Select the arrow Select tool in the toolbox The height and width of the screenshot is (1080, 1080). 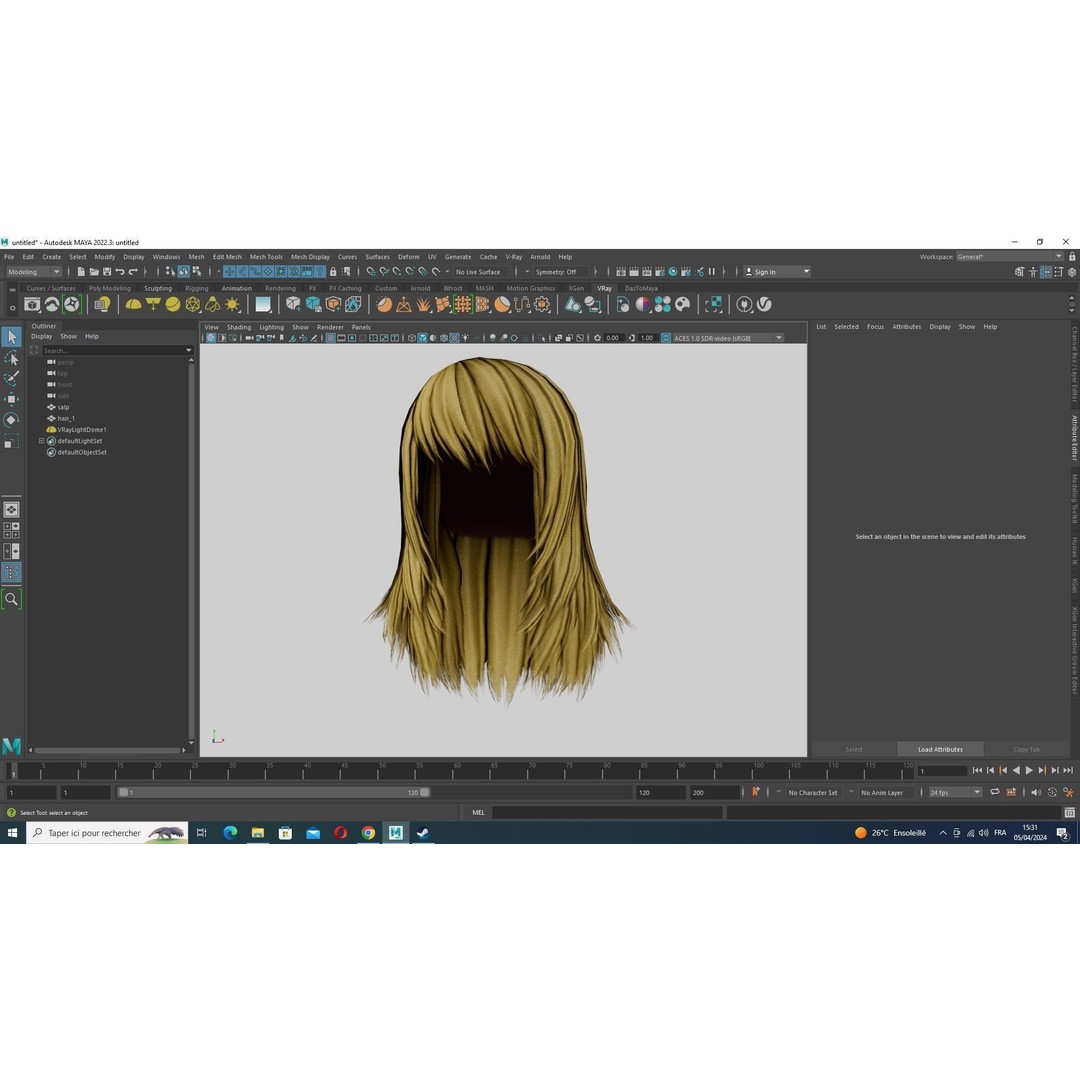coord(12,337)
